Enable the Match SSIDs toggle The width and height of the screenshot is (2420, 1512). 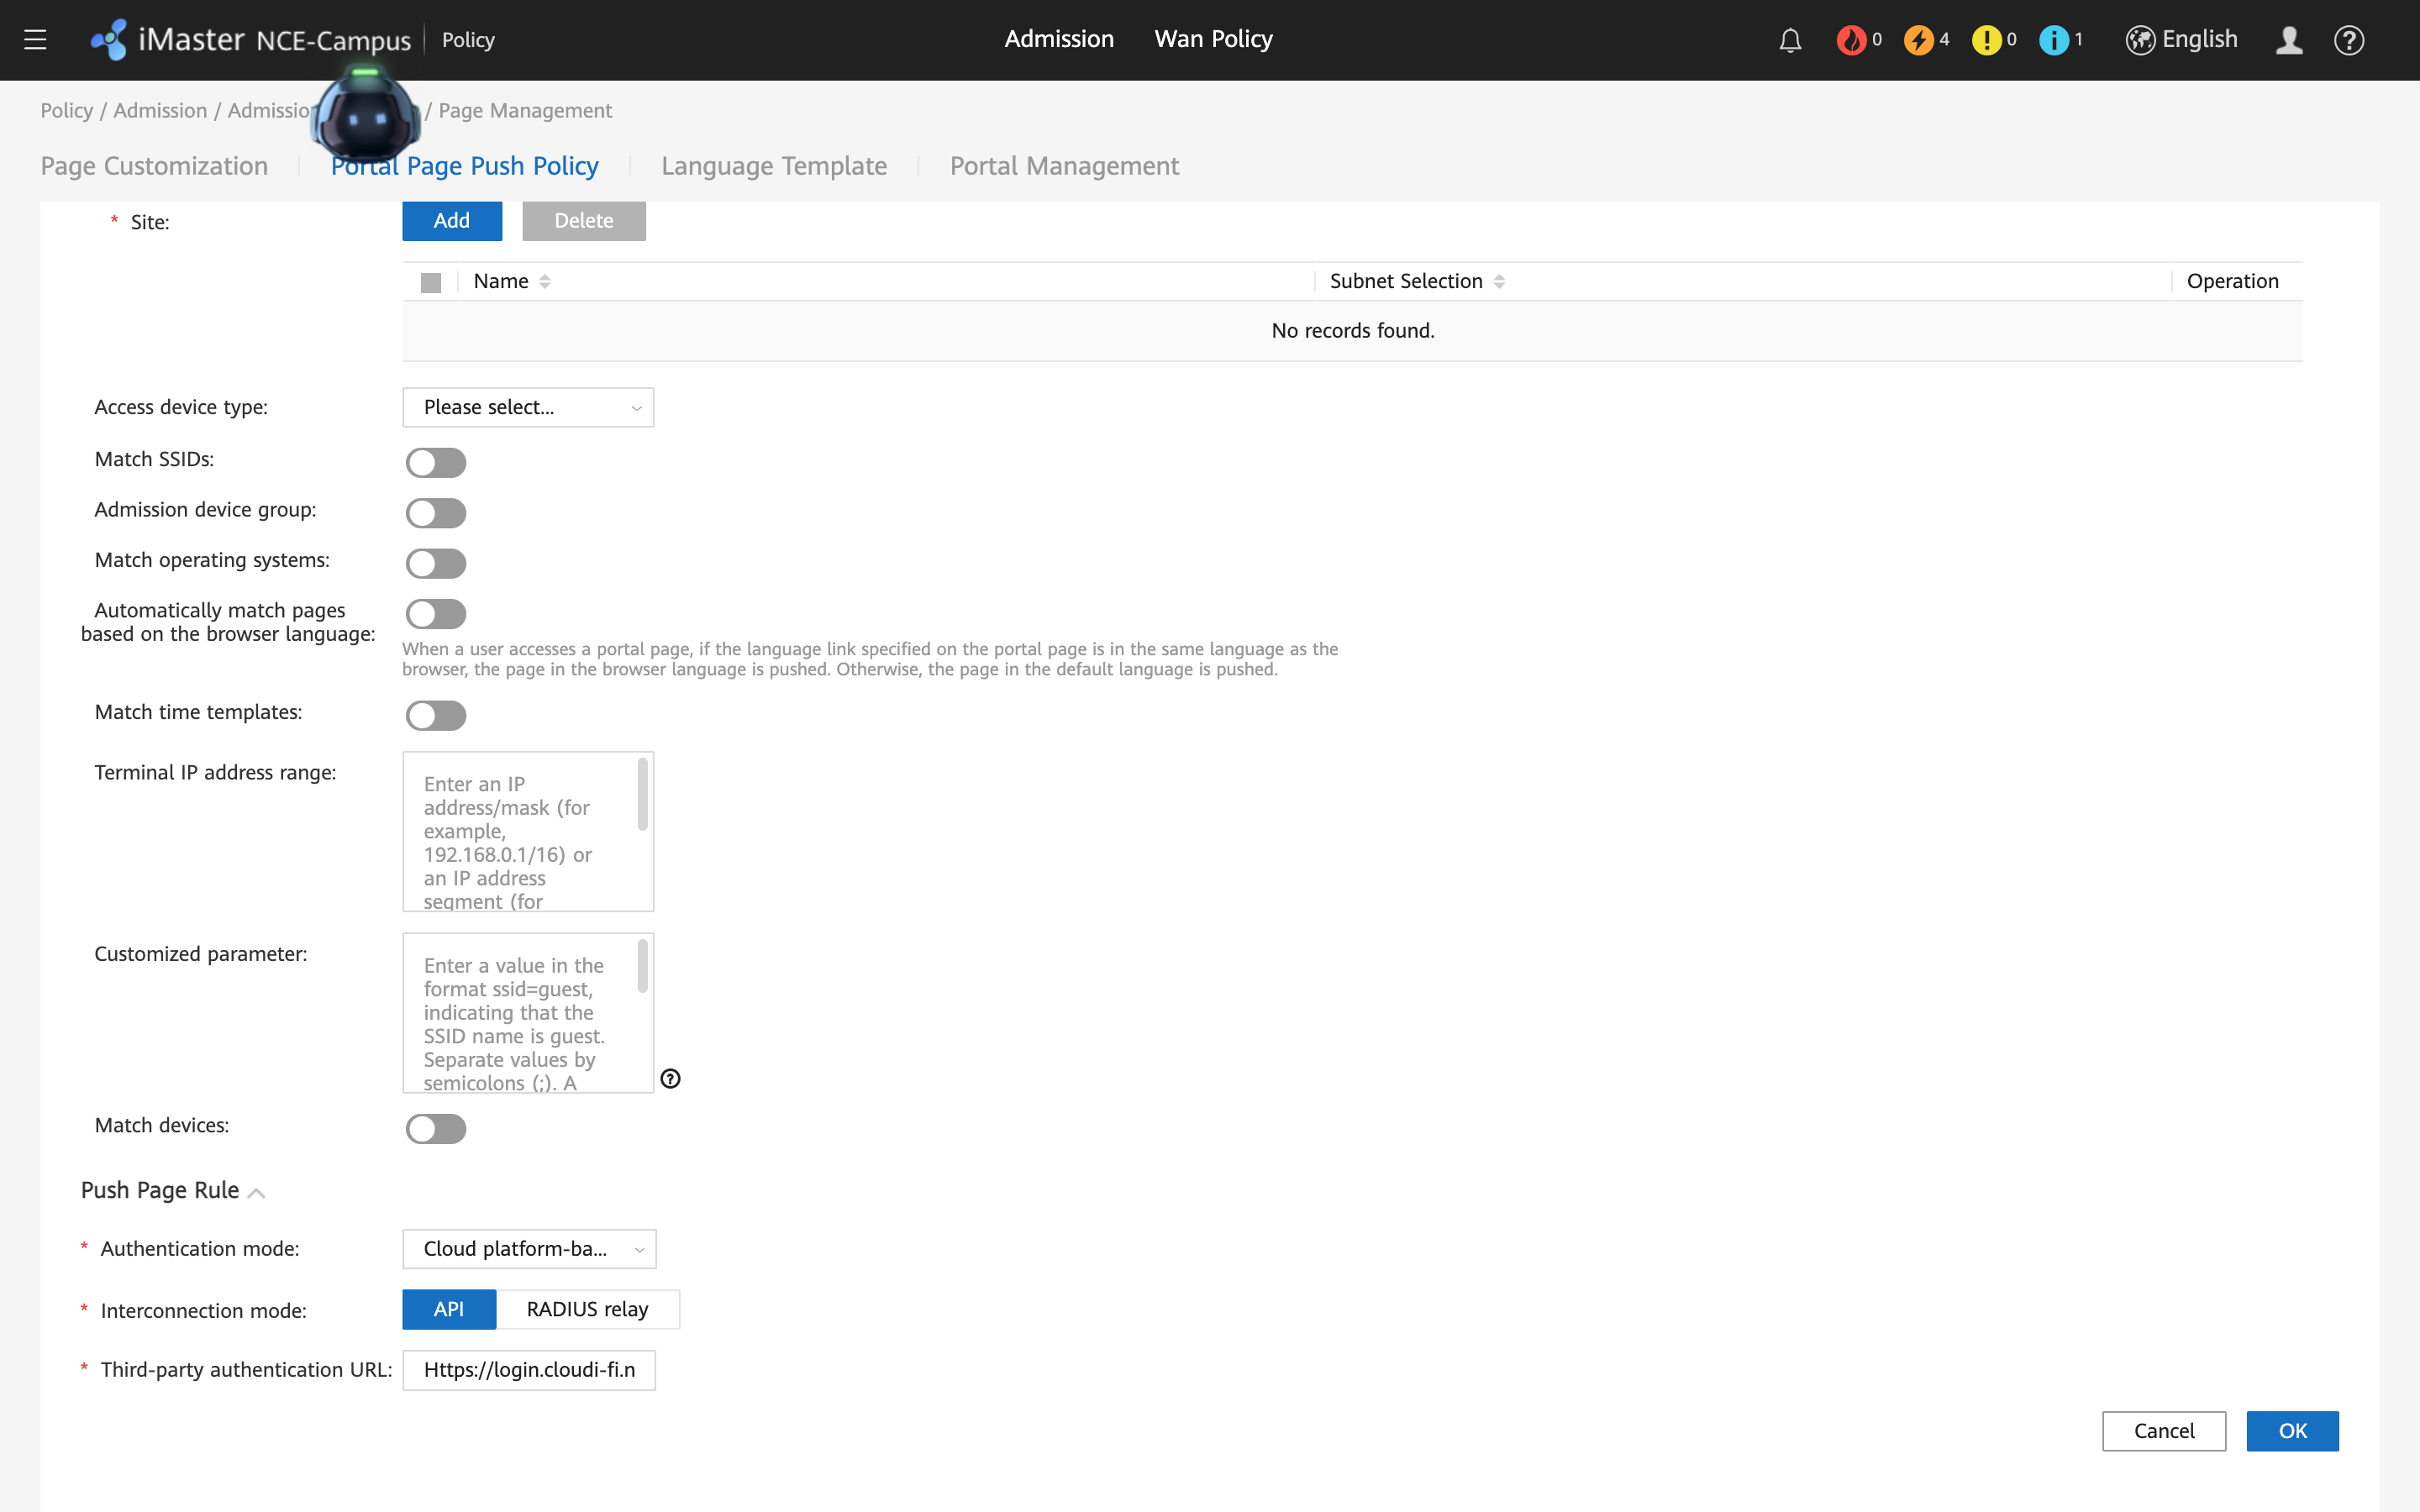click(x=436, y=462)
